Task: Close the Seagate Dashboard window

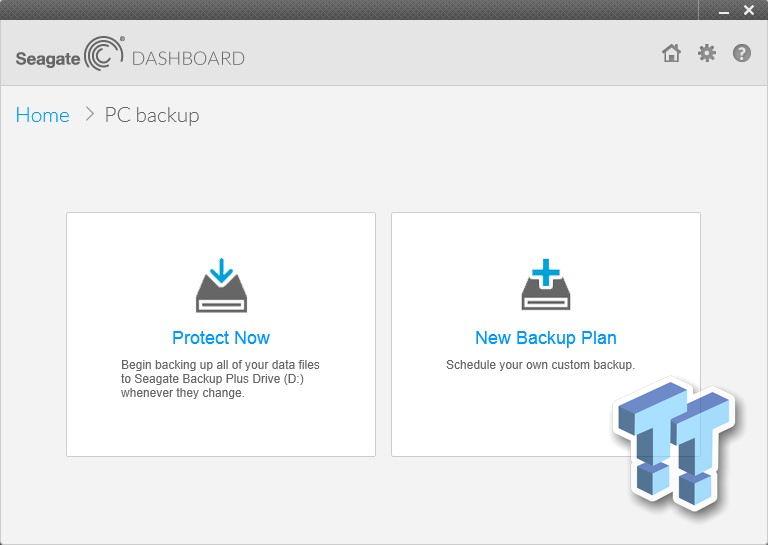Action: [749, 10]
